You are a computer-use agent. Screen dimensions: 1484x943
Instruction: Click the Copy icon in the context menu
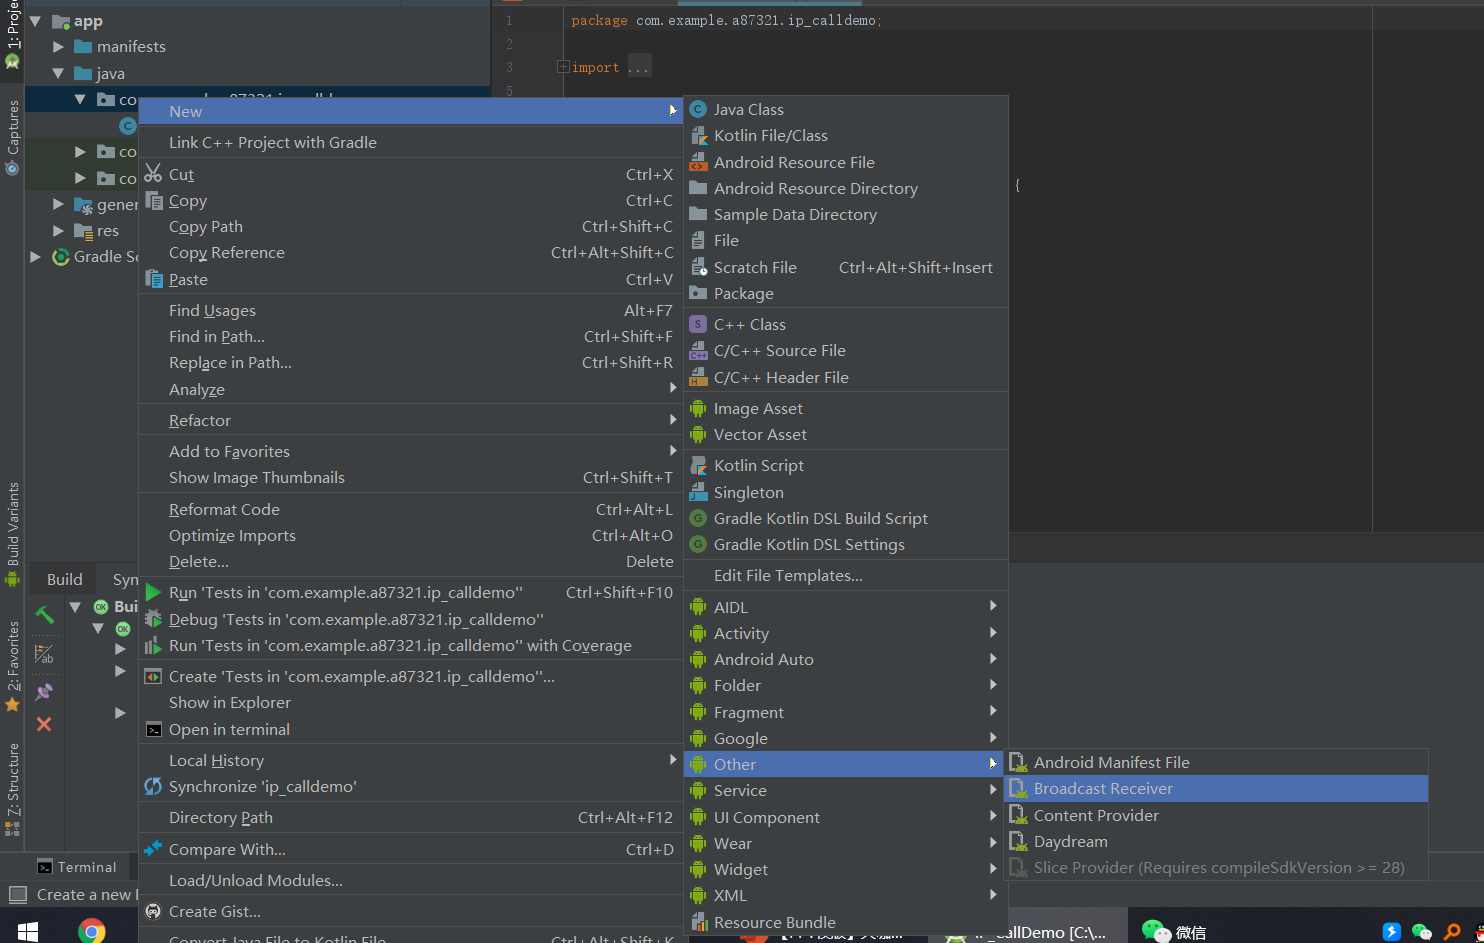153,200
